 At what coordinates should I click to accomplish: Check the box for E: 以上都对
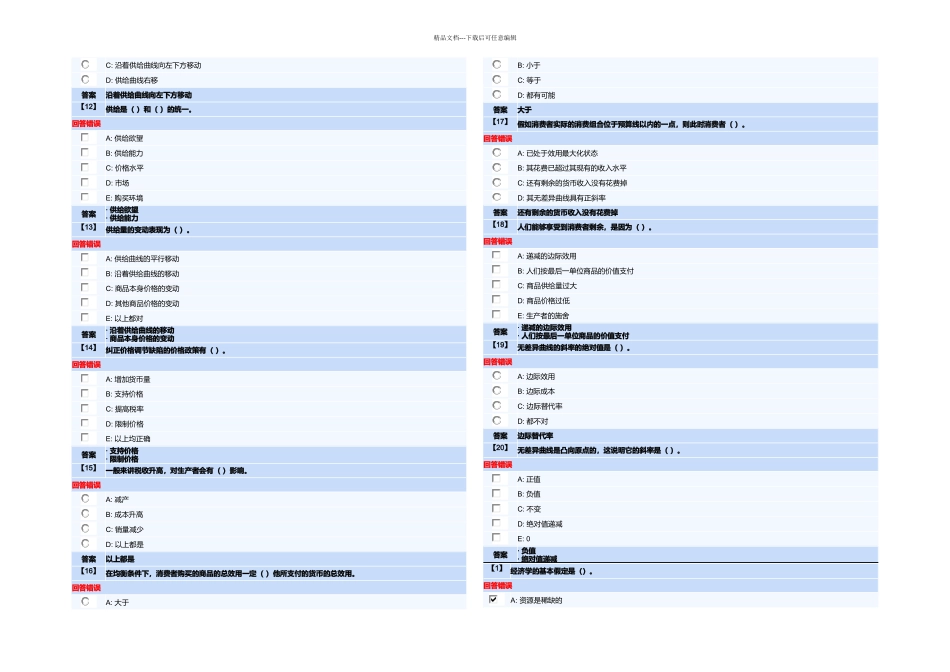point(85,317)
